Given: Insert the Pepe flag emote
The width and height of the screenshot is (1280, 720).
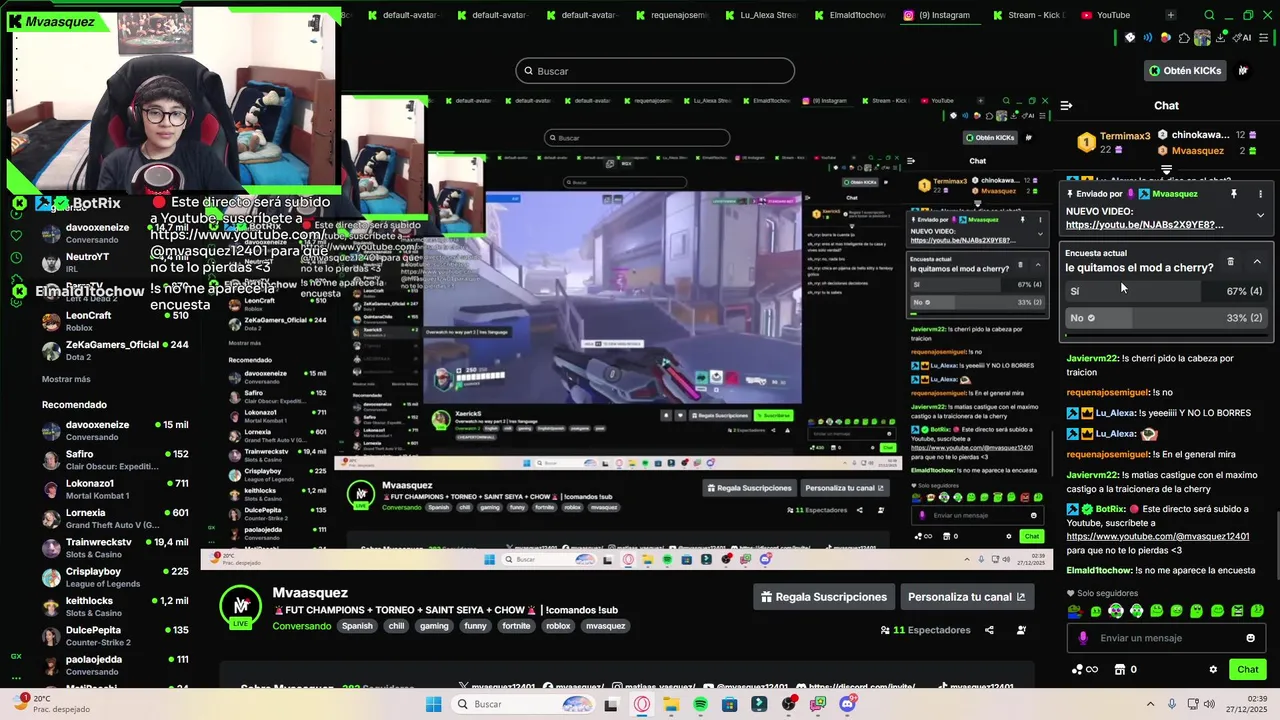Looking at the screenshot, I should (1075, 611).
